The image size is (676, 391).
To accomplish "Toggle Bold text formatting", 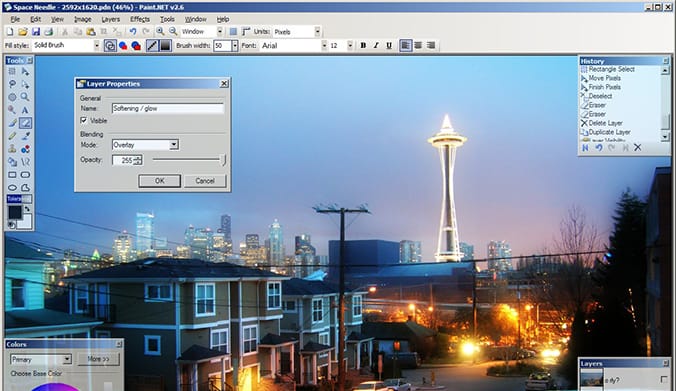I will click(x=363, y=45).
